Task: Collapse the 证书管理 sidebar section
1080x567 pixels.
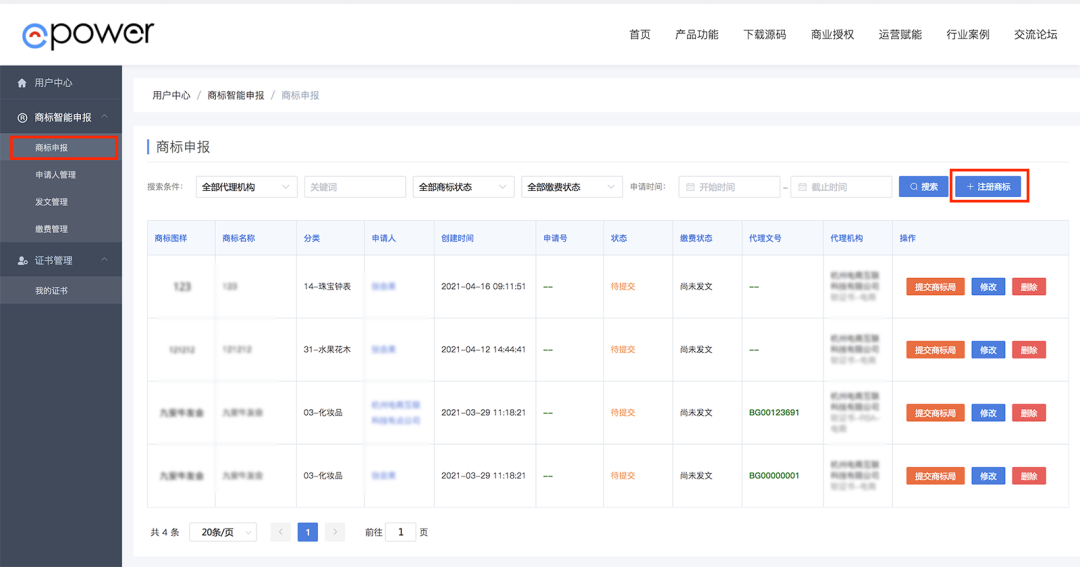Action: (x=105, y=260)
